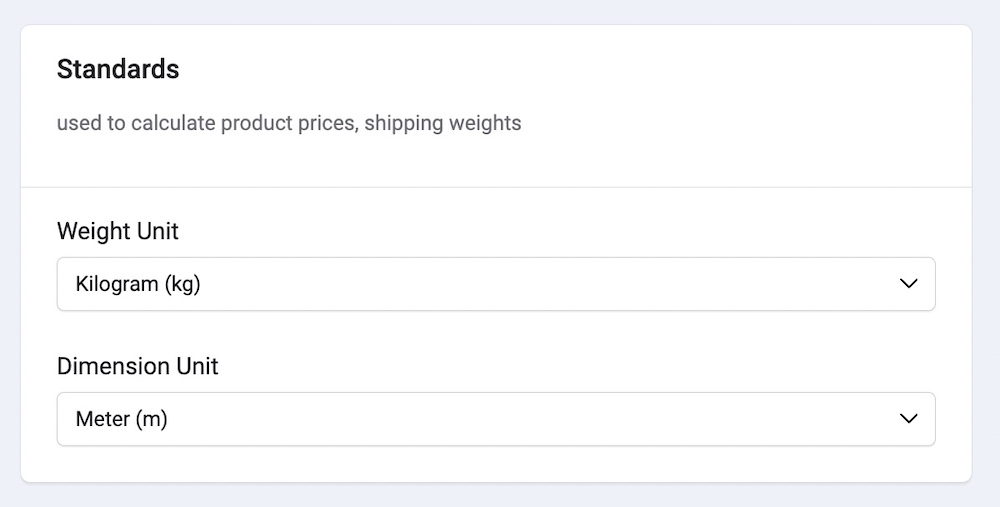Screen dimensions: 1000x507
Task: Click the word "Kilogram" in Weight Unit field
Action: tap(117, 284)
